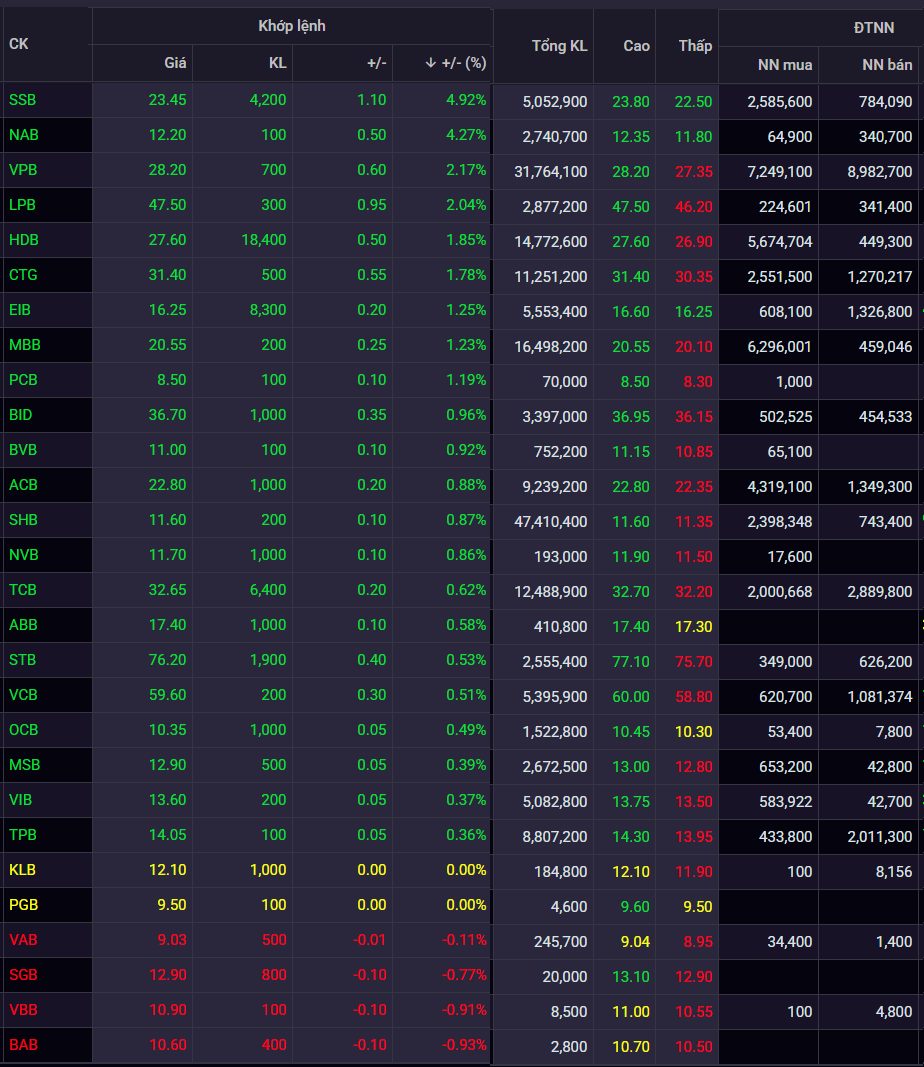The image size is (924, 1067).
Task: Select the VAB stock ticker
Action: point(23,940)
